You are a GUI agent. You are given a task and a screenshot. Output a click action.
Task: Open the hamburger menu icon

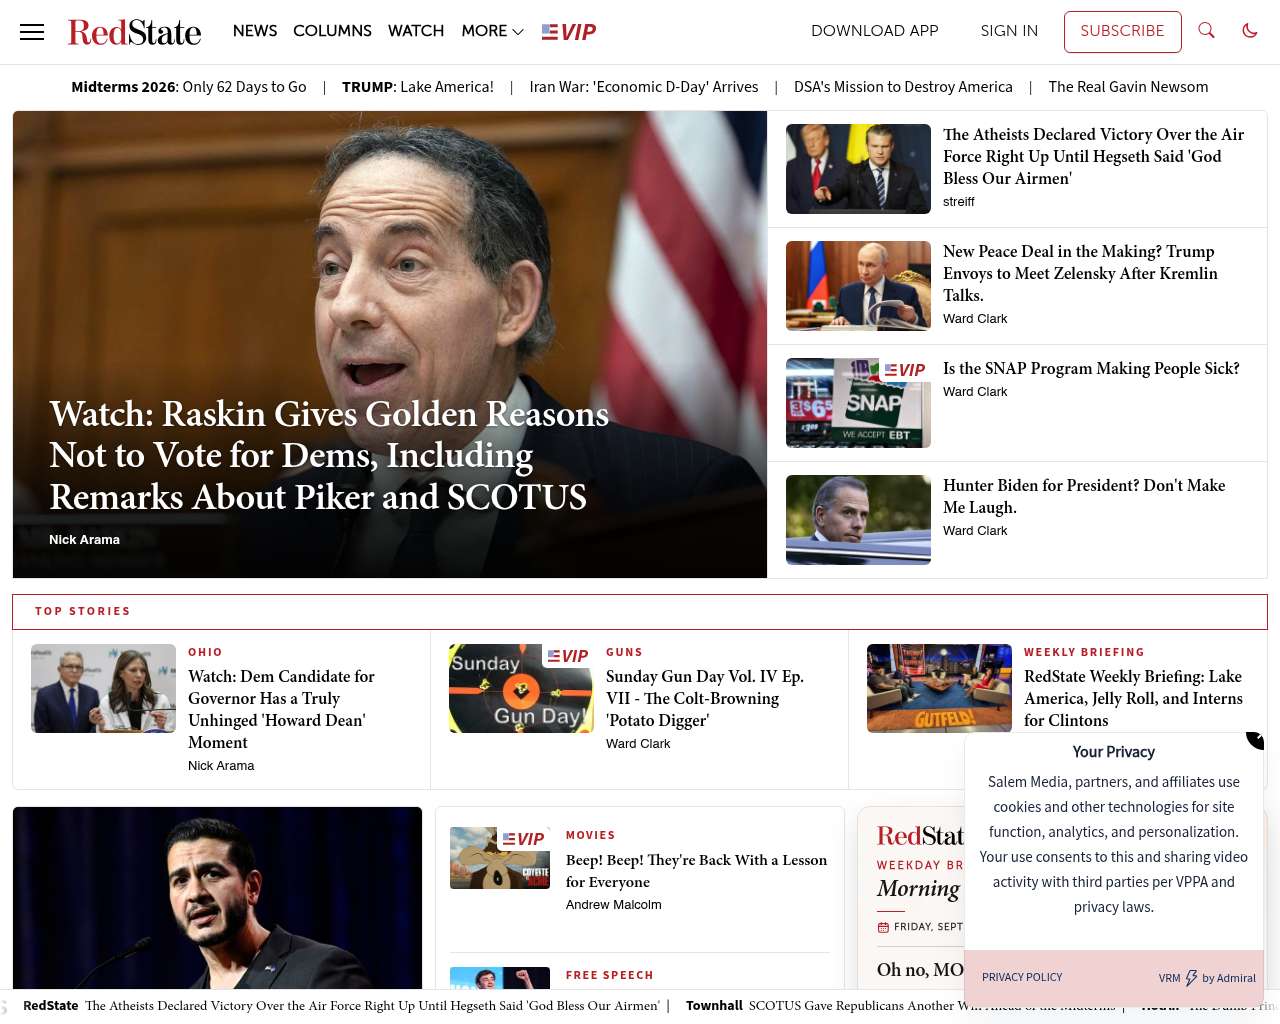pyautogui.click(x=32, y=32)
